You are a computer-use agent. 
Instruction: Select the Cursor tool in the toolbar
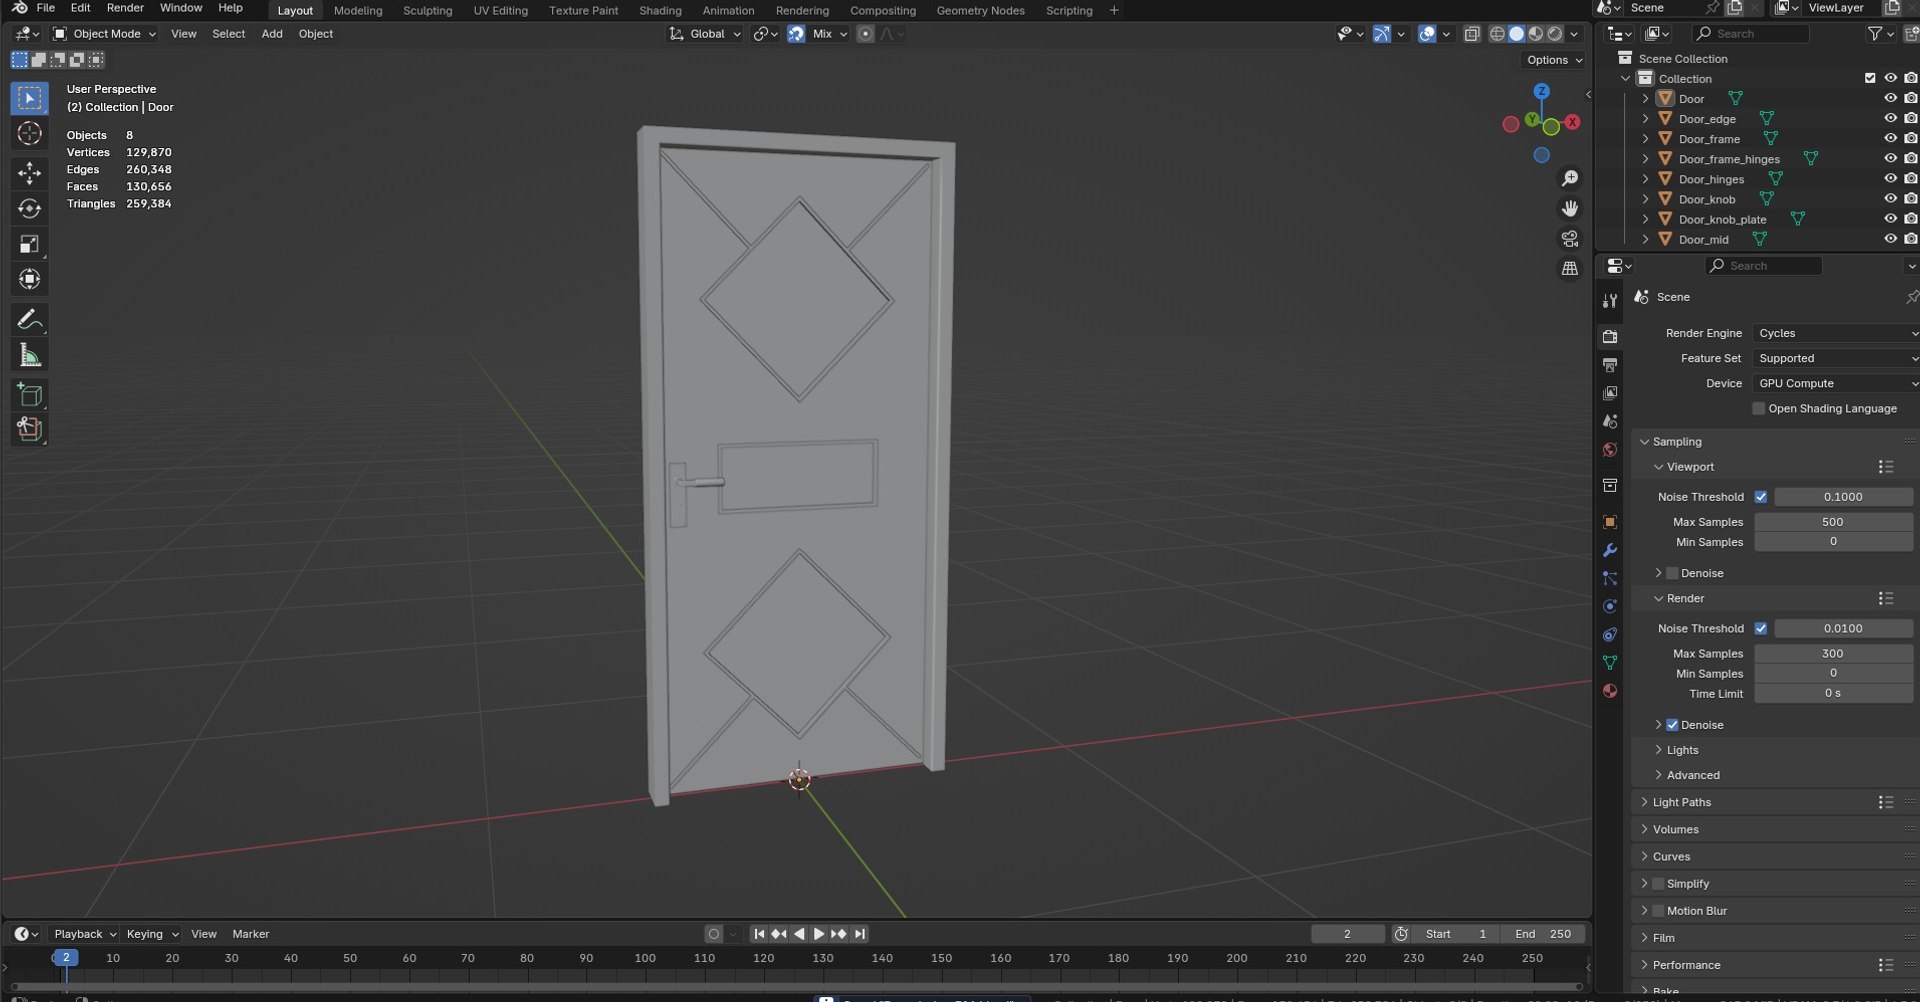click(29, 133)
